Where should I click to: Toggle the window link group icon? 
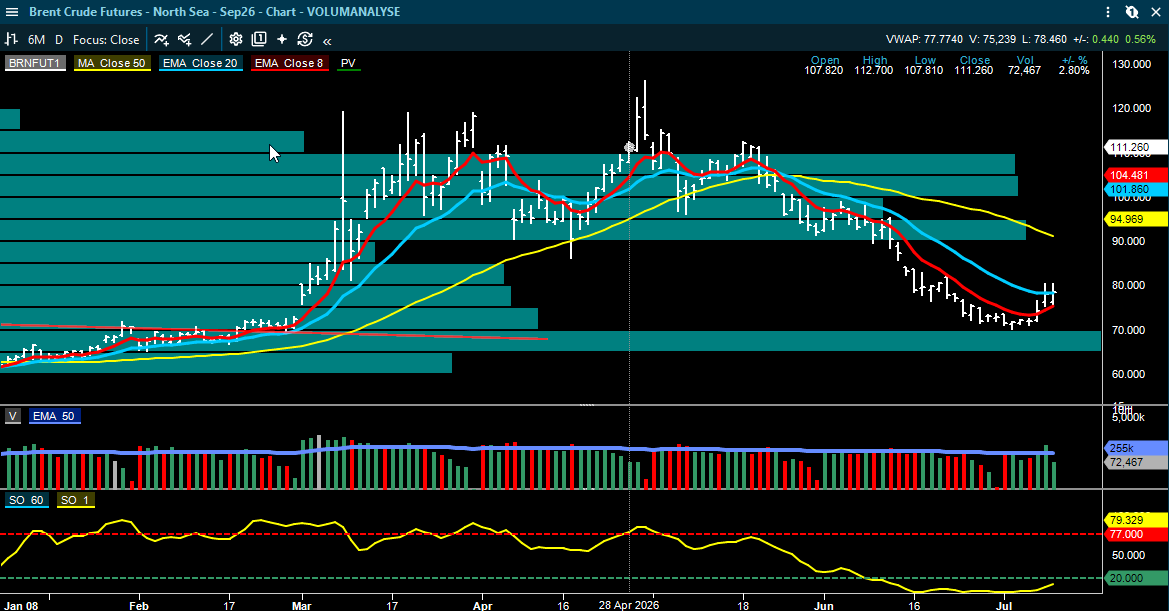coord(1132,12)
